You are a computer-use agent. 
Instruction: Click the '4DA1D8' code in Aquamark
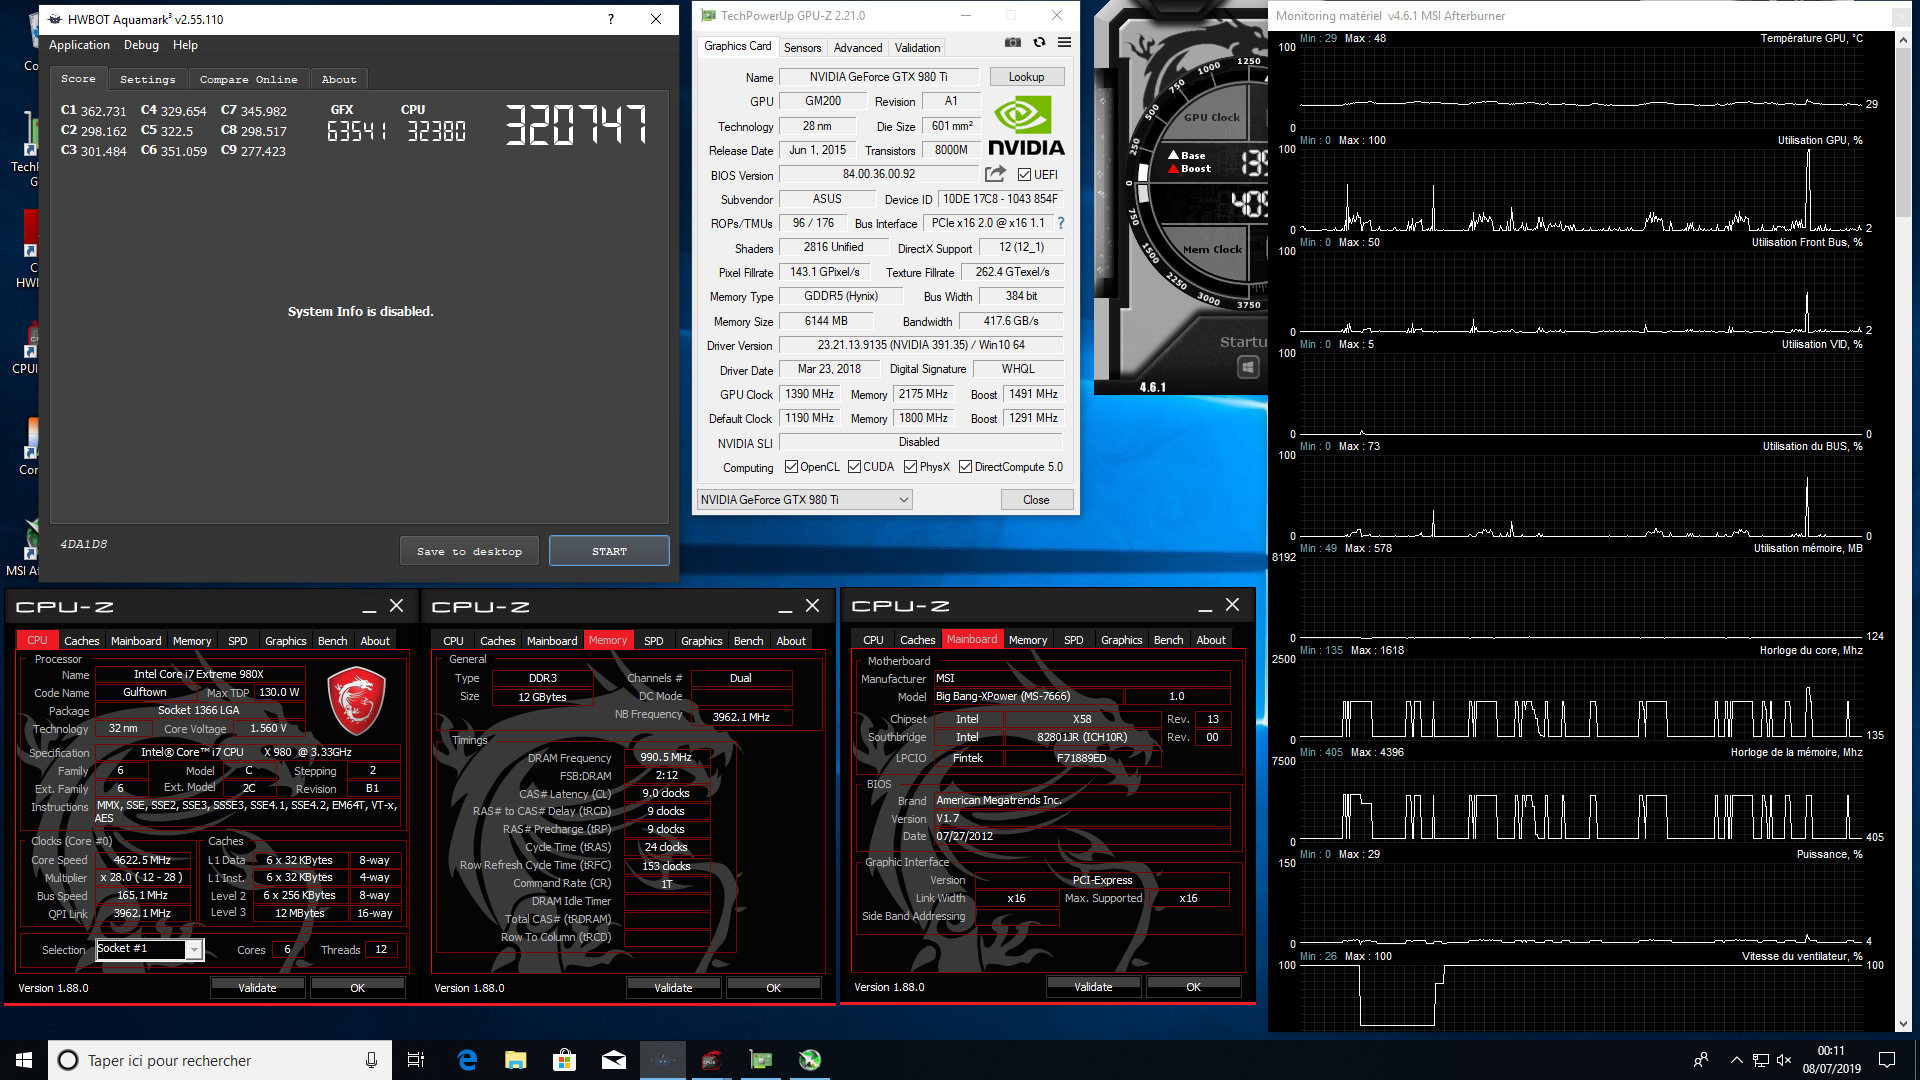[83, 544]
